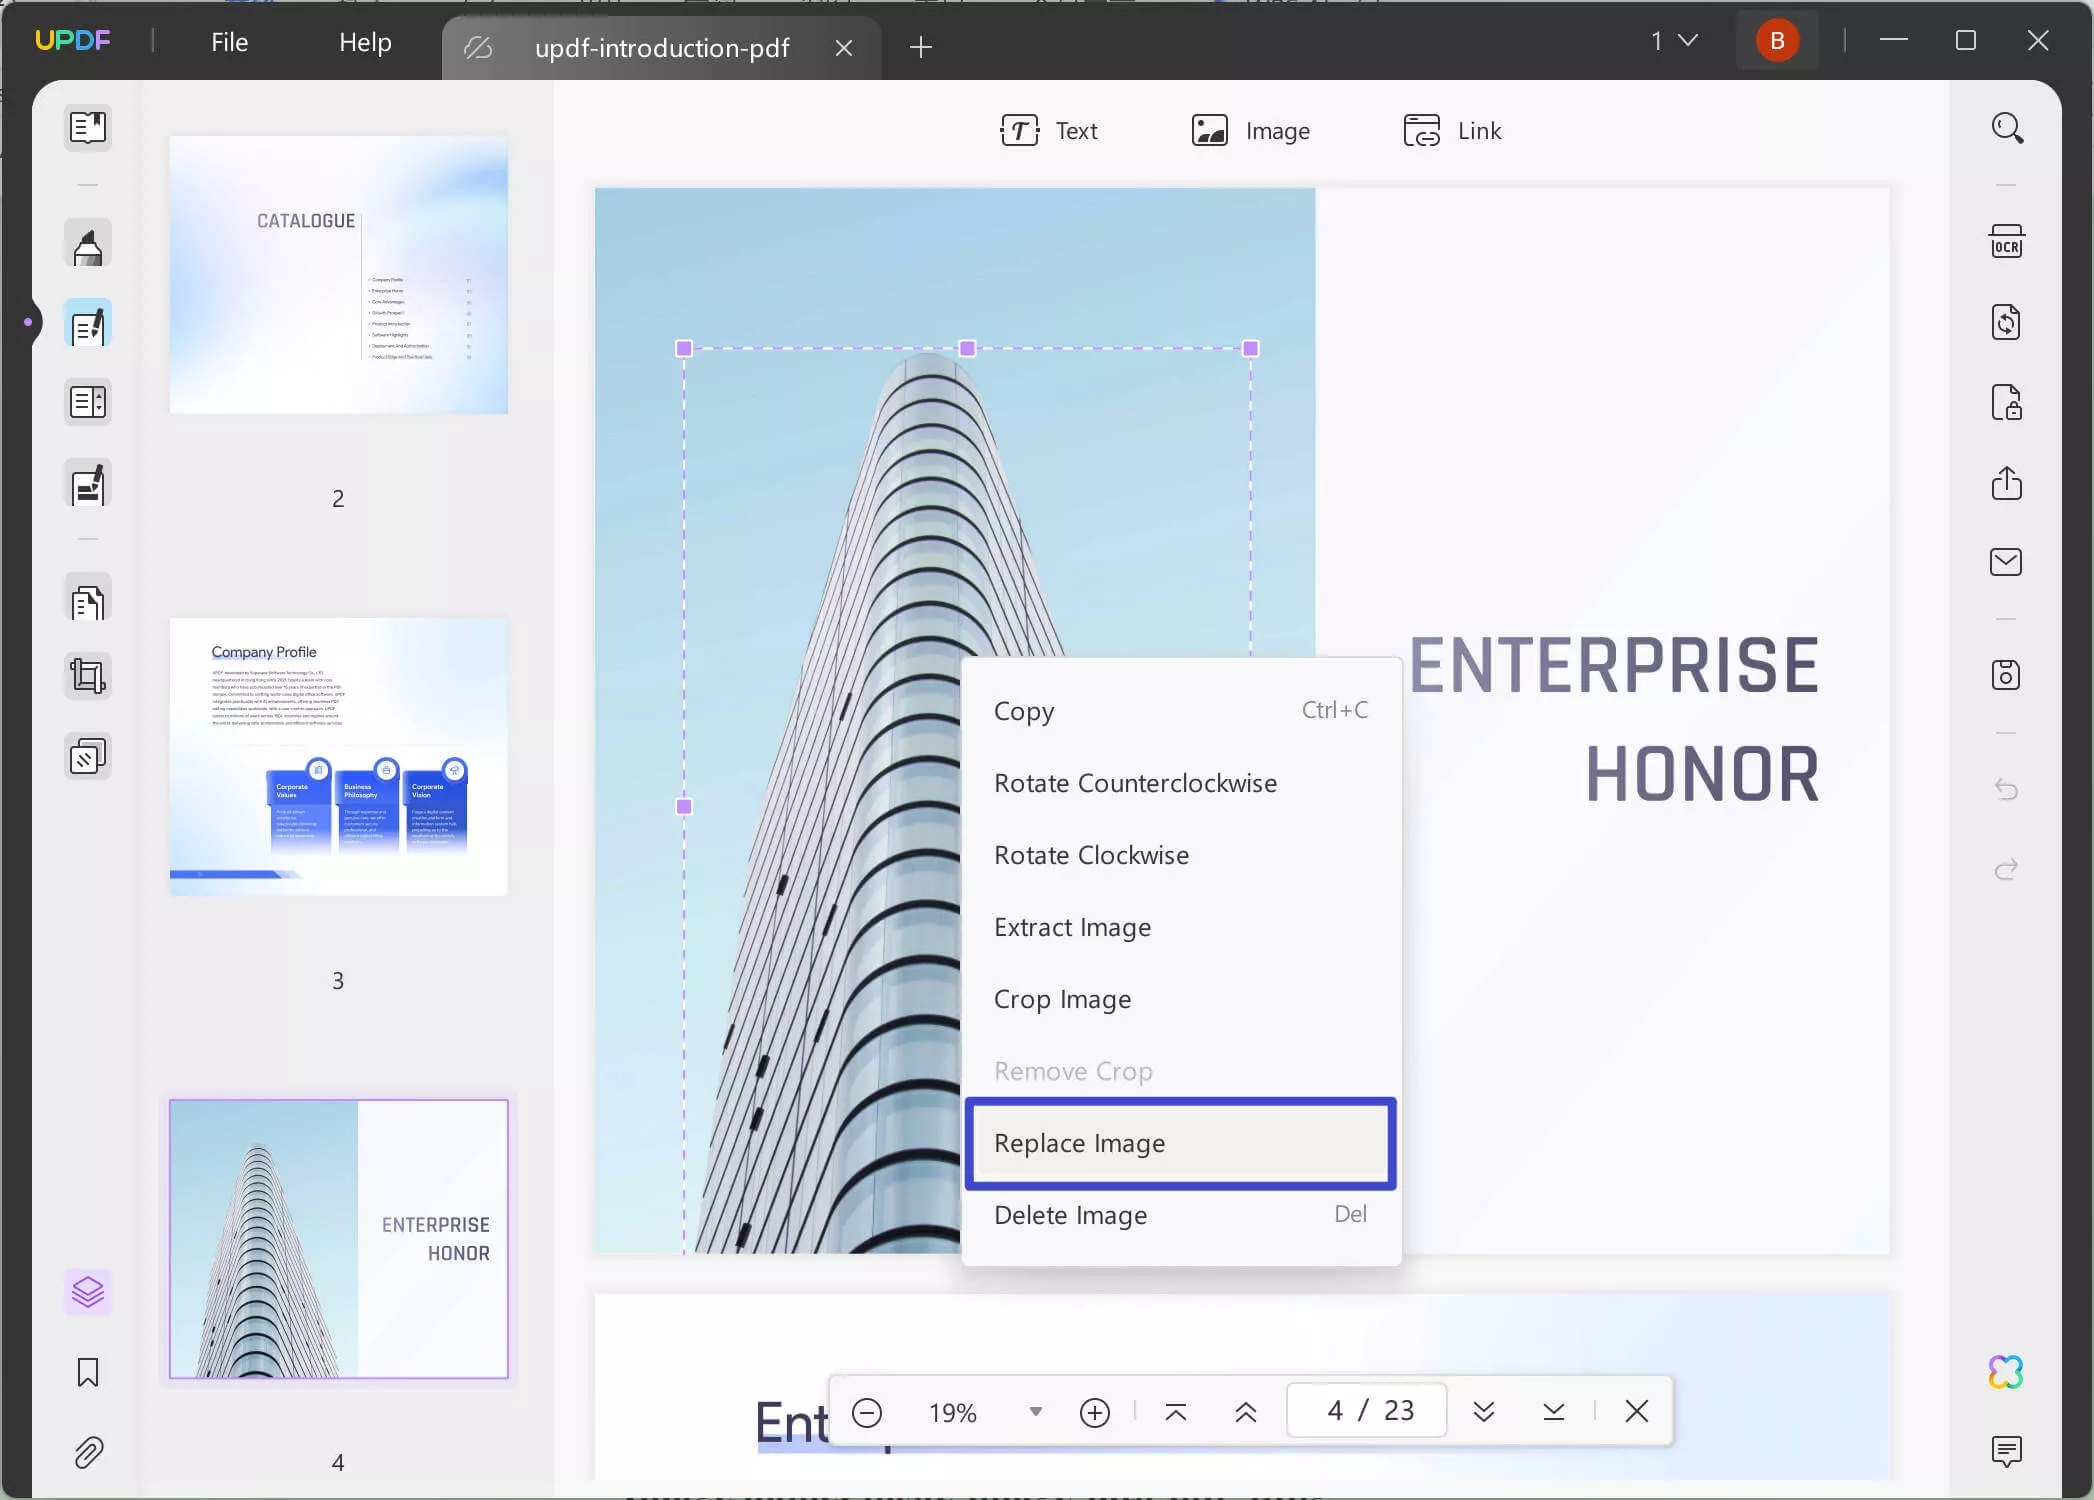Show the Layers panel icon
This screenshot has height=1500, width=2094.
pyautogui.click(x=88, y=1292)
